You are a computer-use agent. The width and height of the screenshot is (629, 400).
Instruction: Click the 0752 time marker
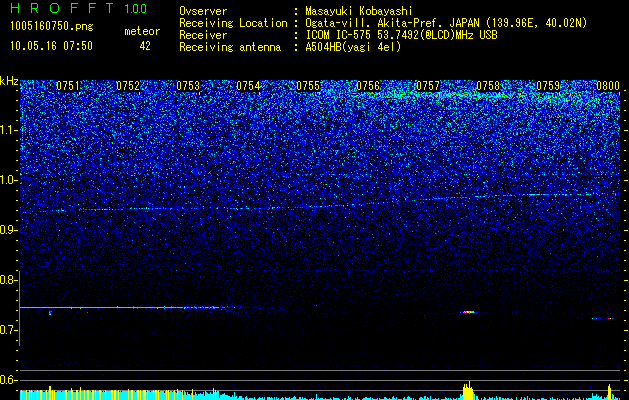(x=128, y=86)
